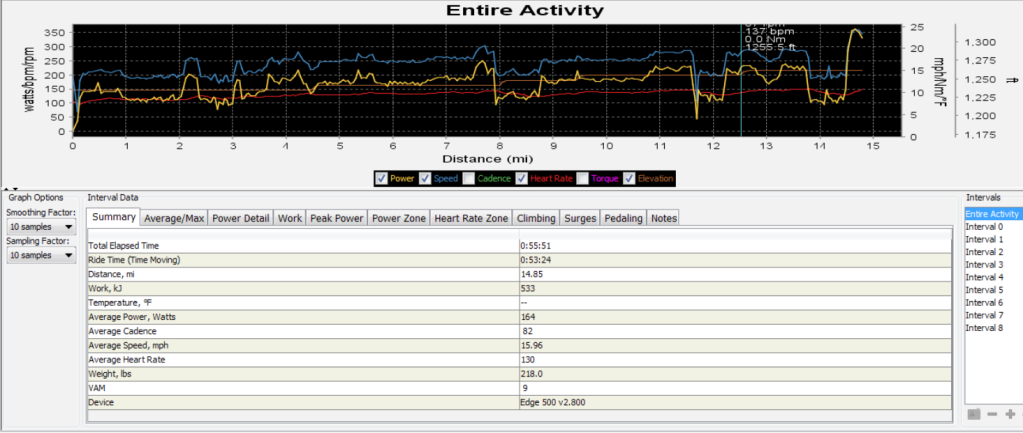
Task: Click the Distance, mi row label
Action: pos(110,274)
